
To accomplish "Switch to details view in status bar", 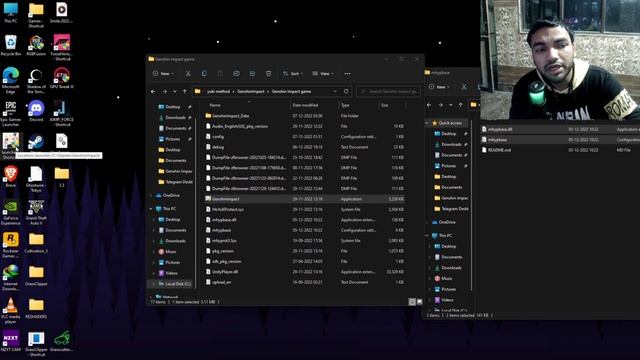I will (412, 302).
